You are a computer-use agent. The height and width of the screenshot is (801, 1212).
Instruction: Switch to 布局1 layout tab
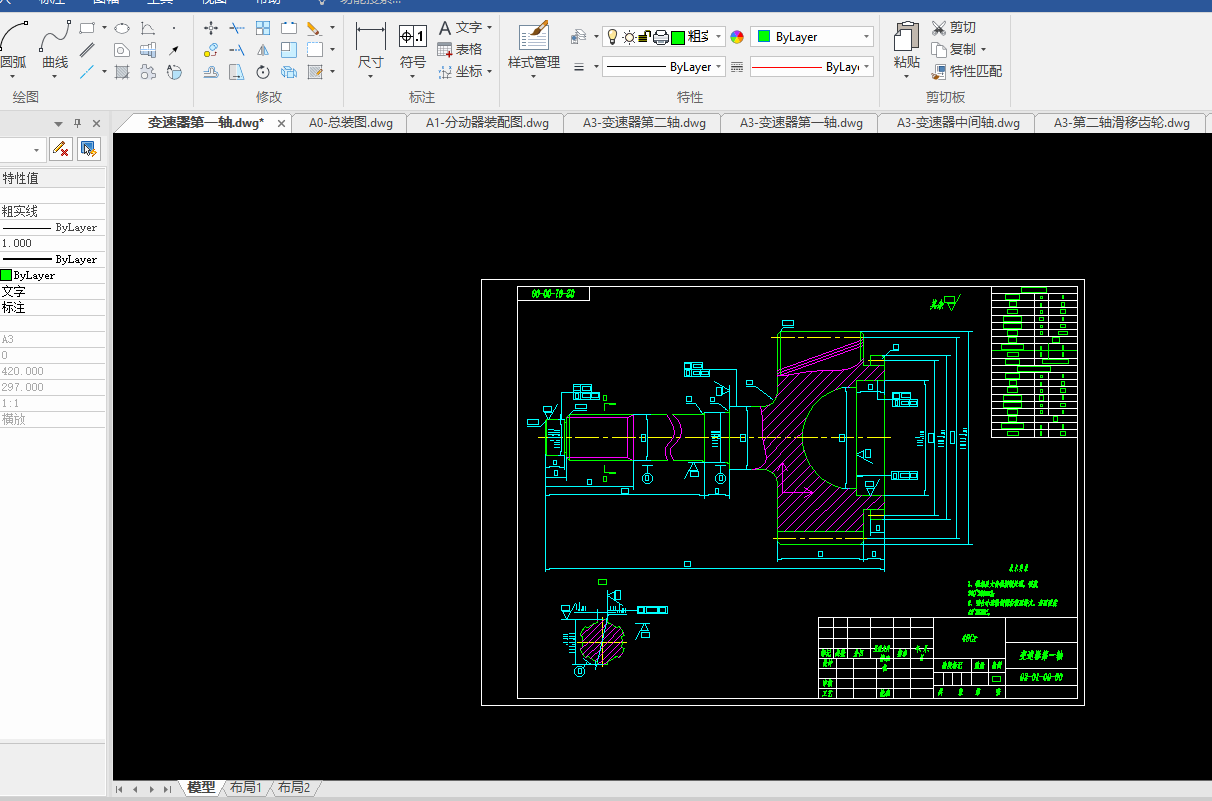[x=246, y=788]
